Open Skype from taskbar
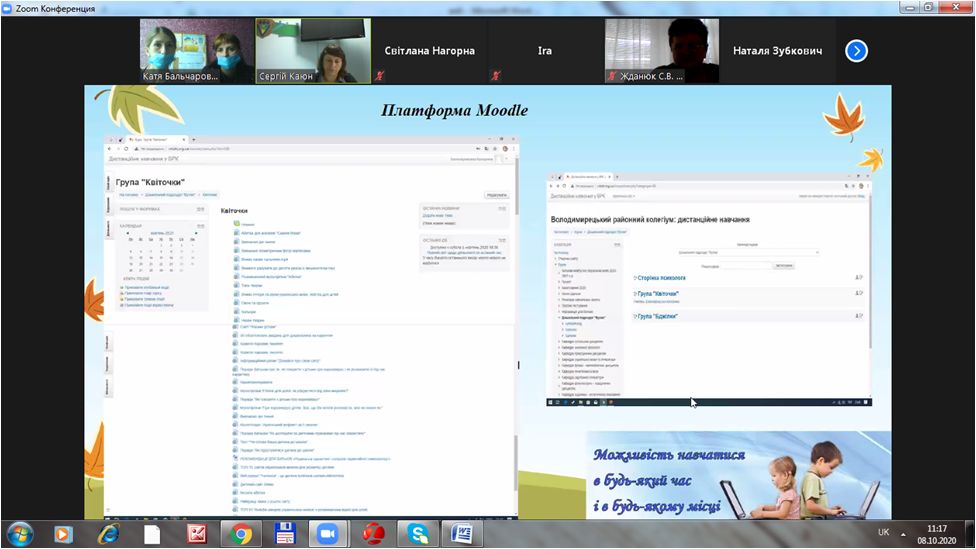The width and height of the screenshot is (976, 549). click(418, 534)
